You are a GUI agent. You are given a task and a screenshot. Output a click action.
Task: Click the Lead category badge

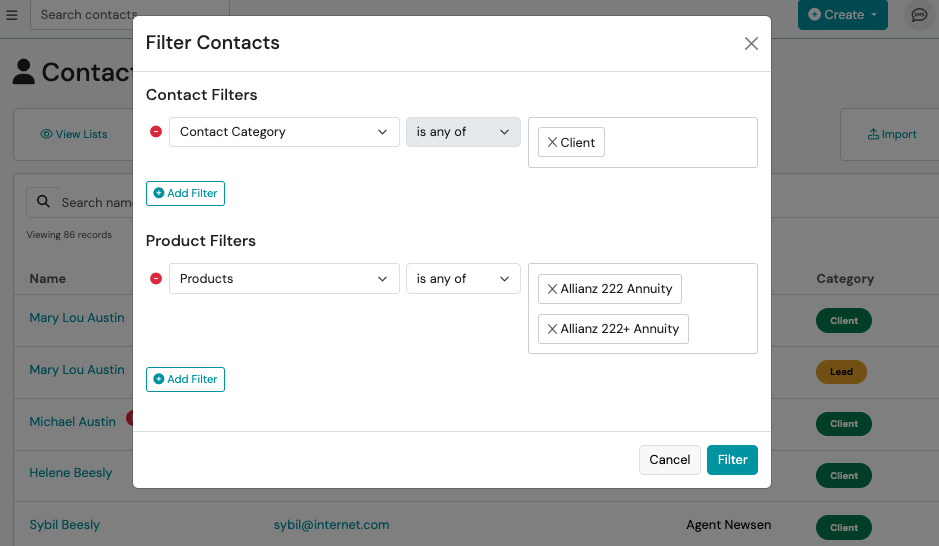pyautogui.click(x=841, y=372)
